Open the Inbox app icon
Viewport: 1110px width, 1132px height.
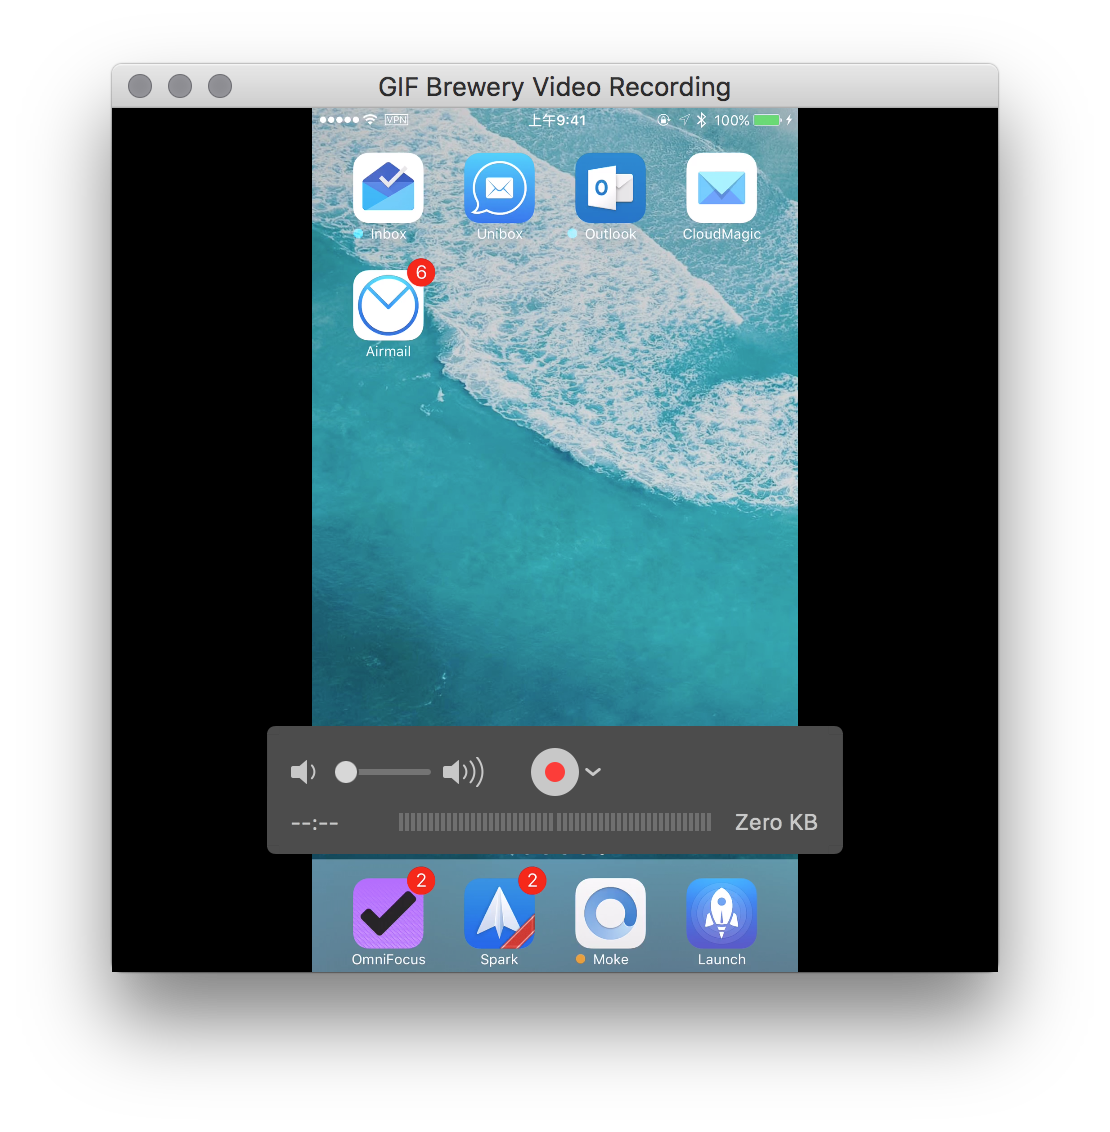[388, 188]
